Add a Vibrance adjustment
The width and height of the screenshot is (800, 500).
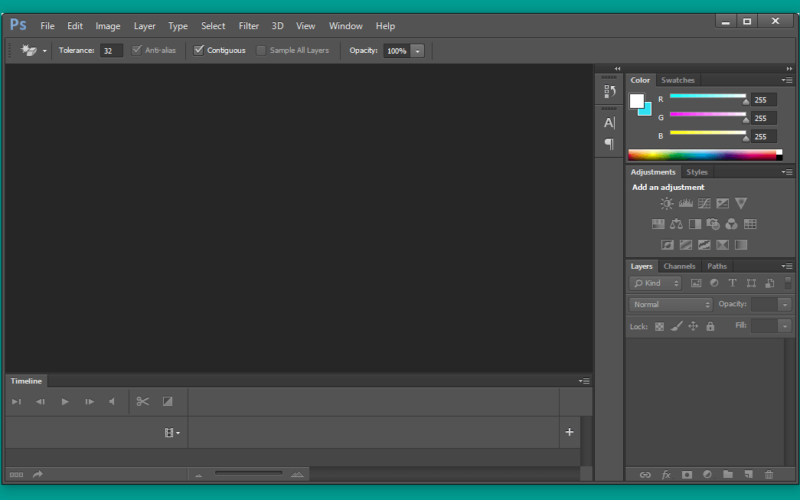pos(741,204)
